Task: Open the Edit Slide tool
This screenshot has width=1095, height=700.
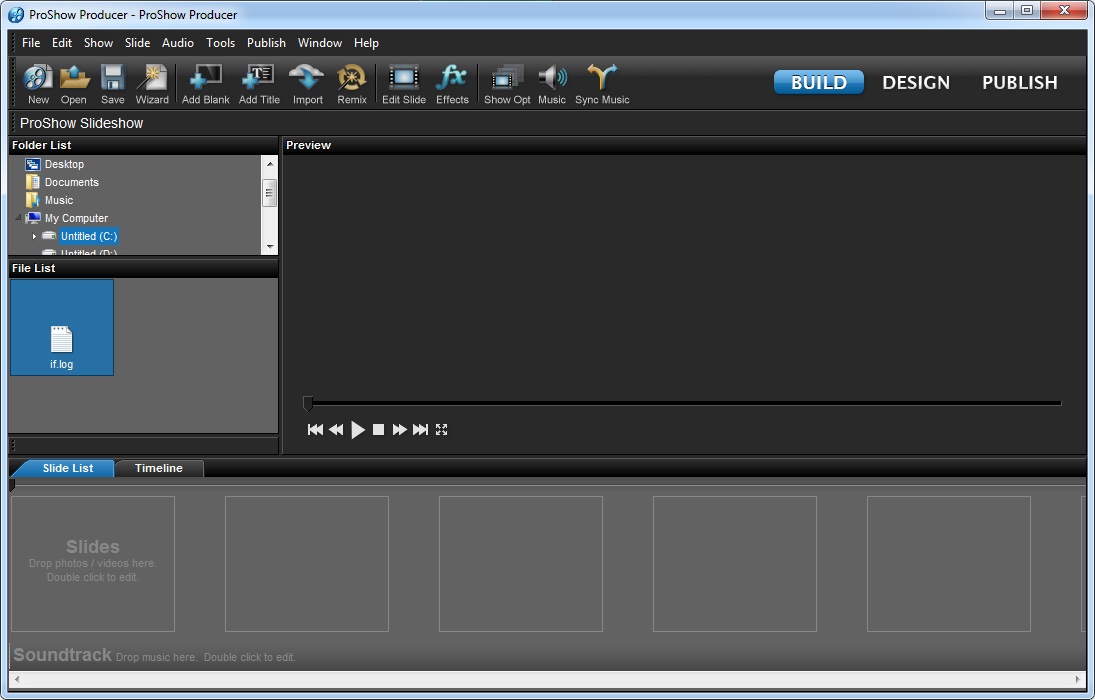Action: 404,84
